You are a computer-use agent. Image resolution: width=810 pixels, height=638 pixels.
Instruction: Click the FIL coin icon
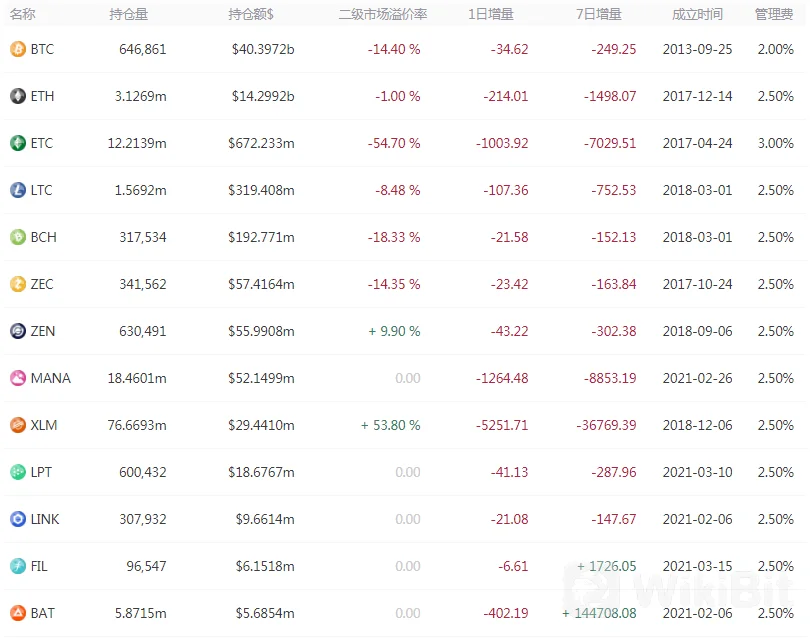click(x=18, y=566)
